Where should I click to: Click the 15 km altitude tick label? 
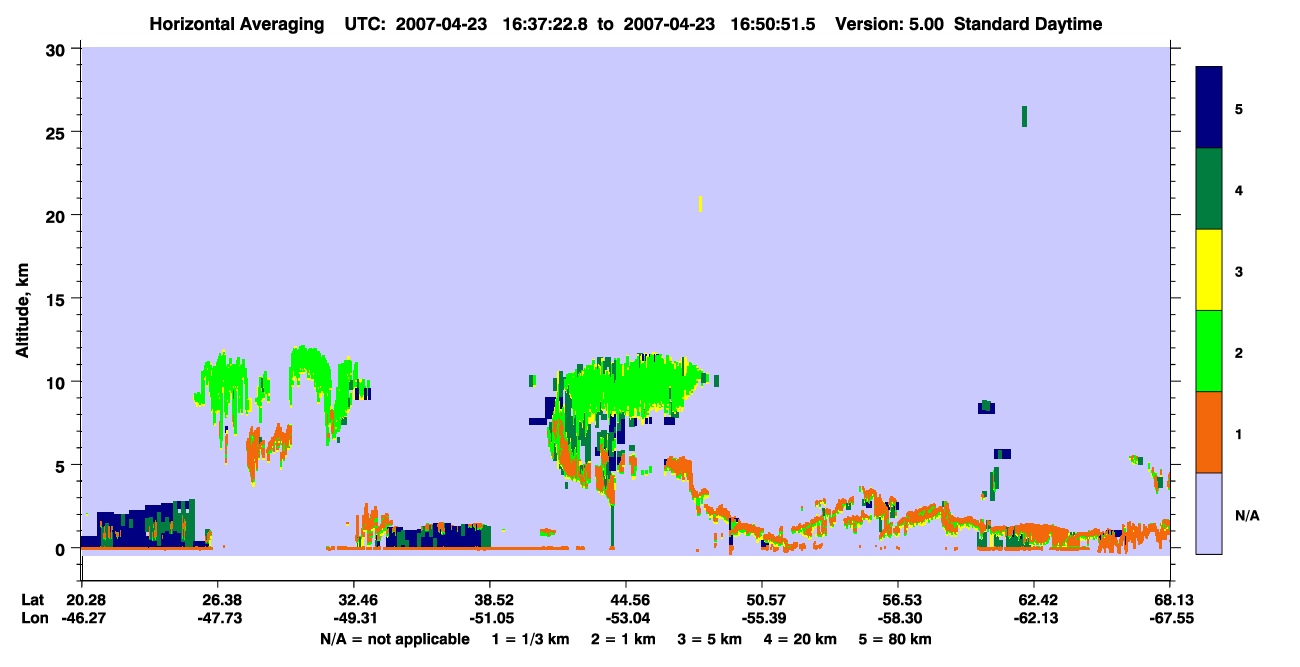[x=58, y=299]
